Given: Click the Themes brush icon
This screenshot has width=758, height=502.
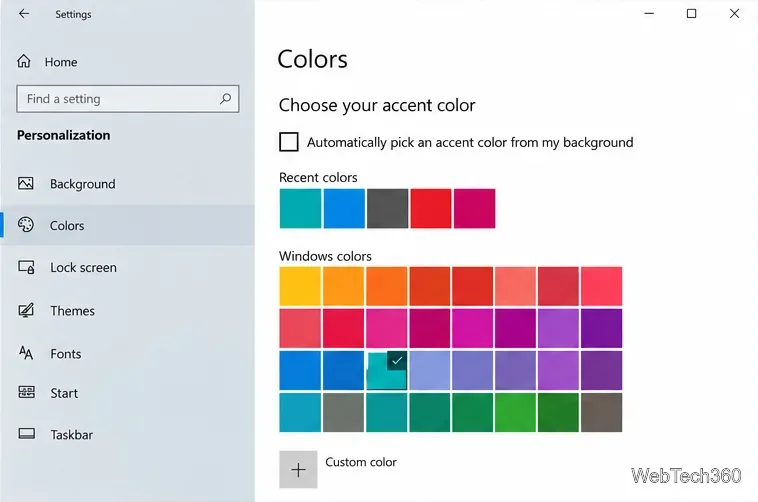Looking at the screenshot, I should [x=26, y=310].
